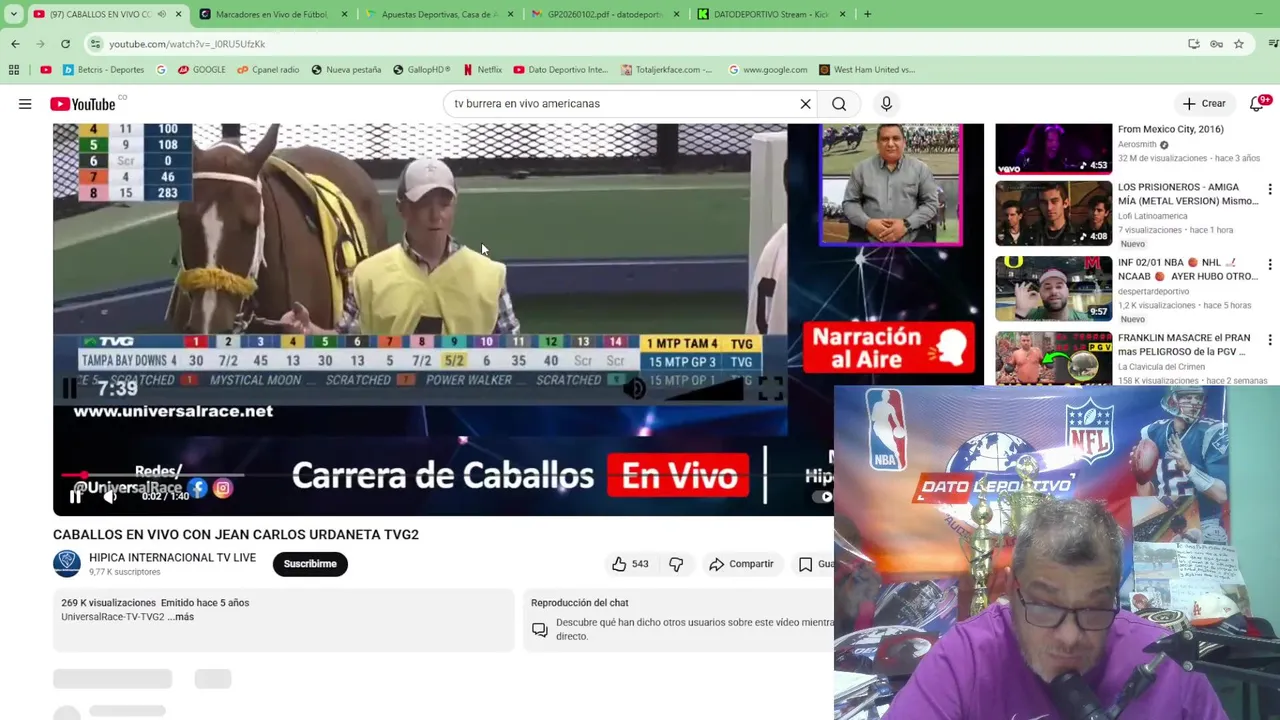Open GOOGLE bookmark
Viewport: 1280px width, 720px height.
click(201, 70)
